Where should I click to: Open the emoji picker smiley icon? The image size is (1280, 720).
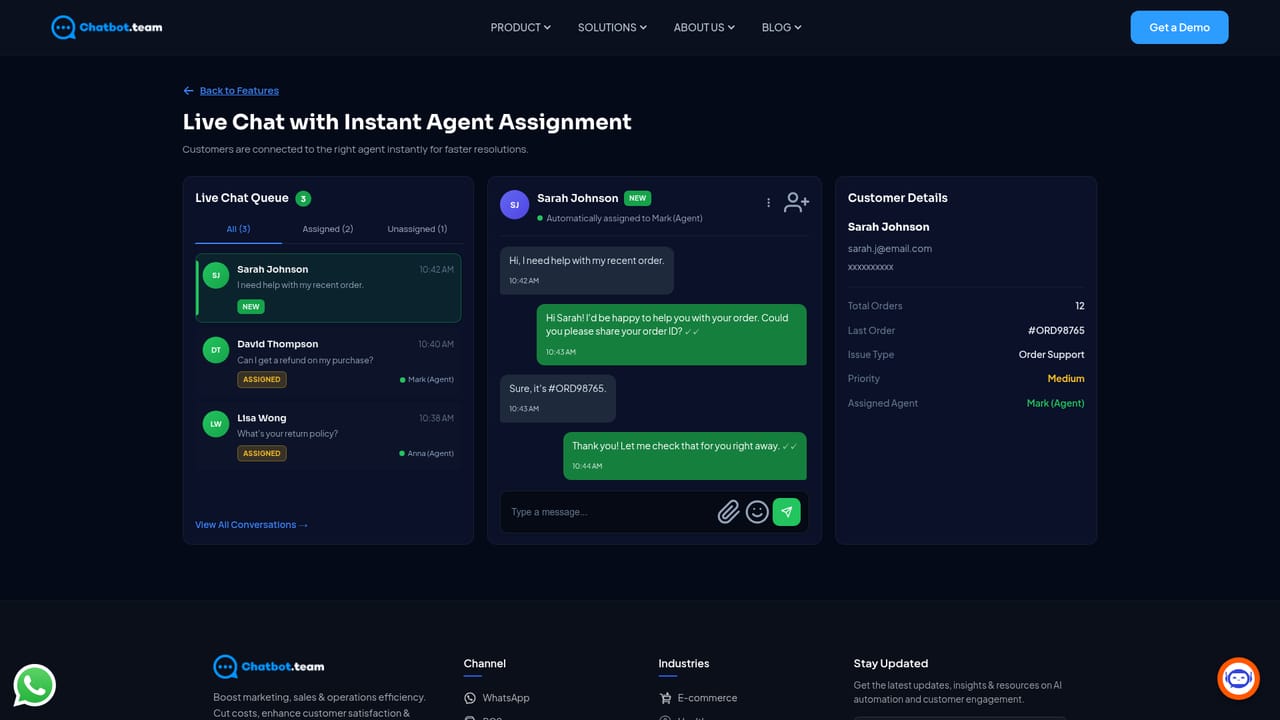(757, 512)
